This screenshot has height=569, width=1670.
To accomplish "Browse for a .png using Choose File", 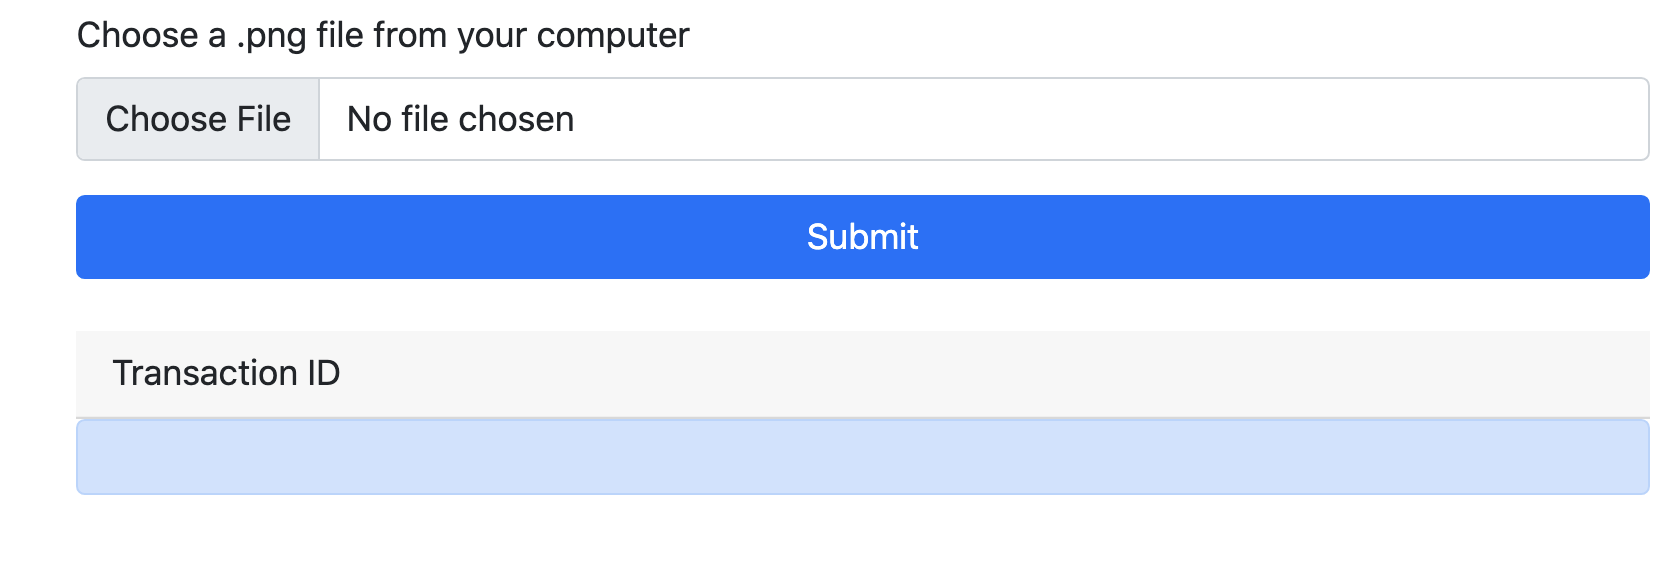I will tap(198, 119).
